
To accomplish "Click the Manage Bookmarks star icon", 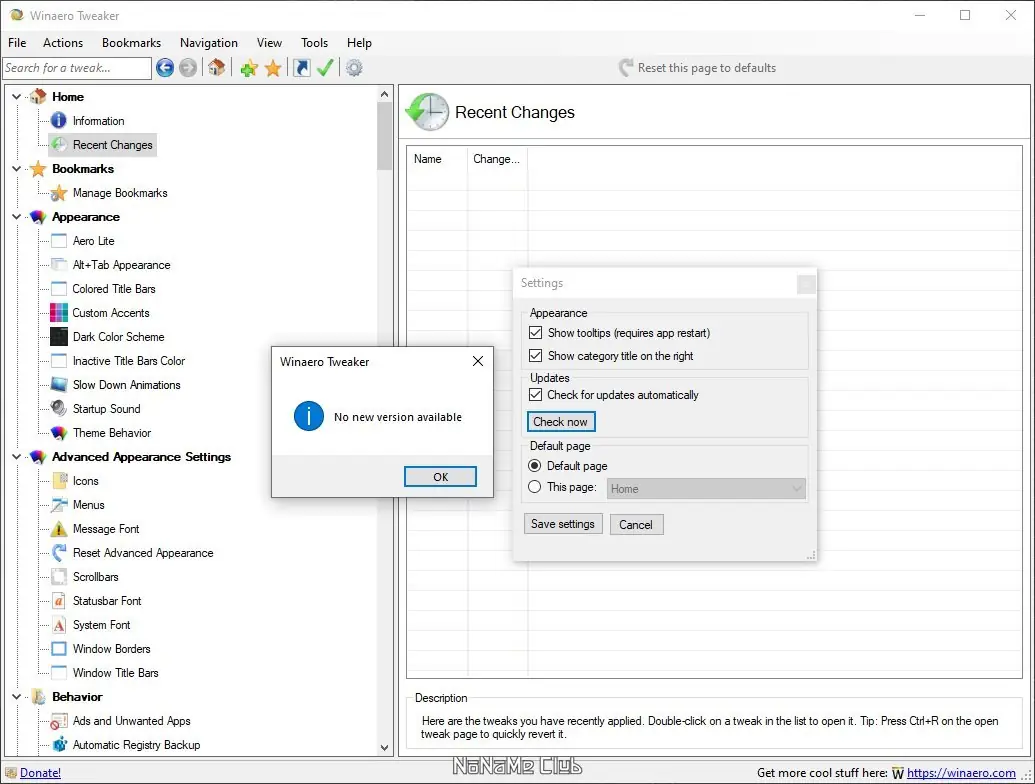I will 59,193.
